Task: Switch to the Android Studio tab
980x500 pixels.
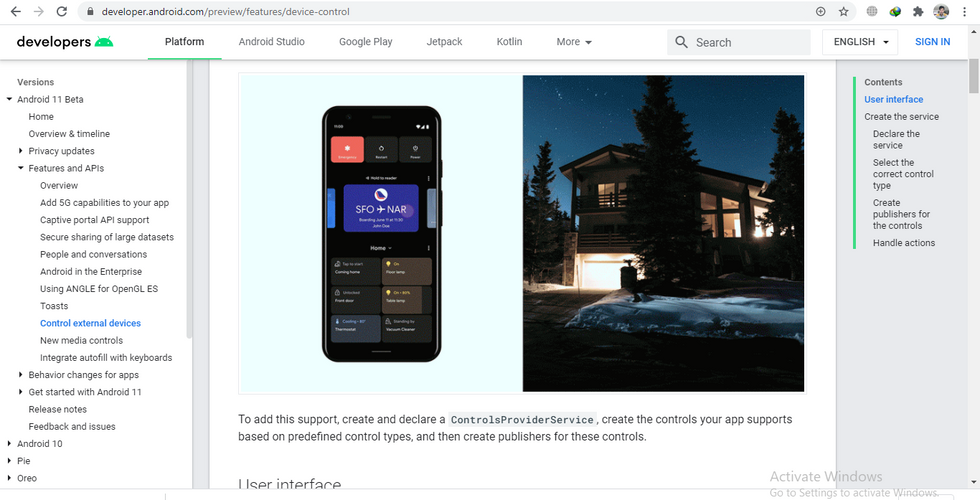Action: point(271,42)
